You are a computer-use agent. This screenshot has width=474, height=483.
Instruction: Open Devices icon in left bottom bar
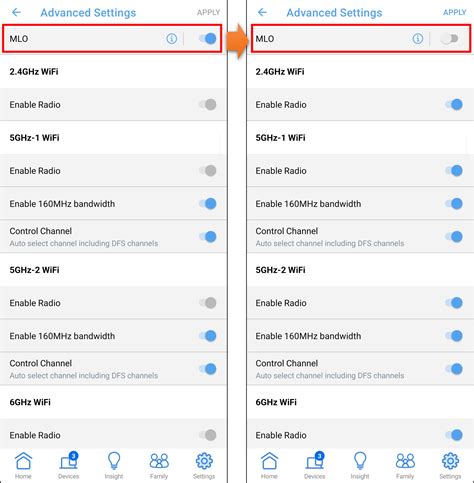(69, 461)
